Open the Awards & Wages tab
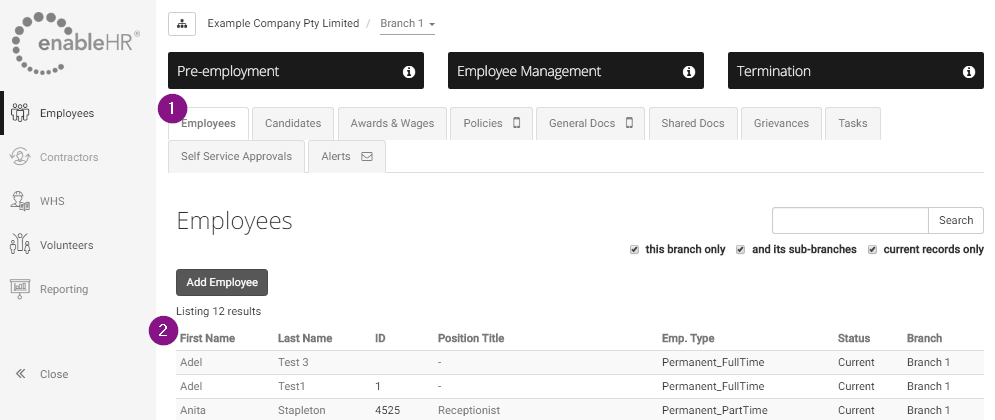 click(x=392, y=124)
